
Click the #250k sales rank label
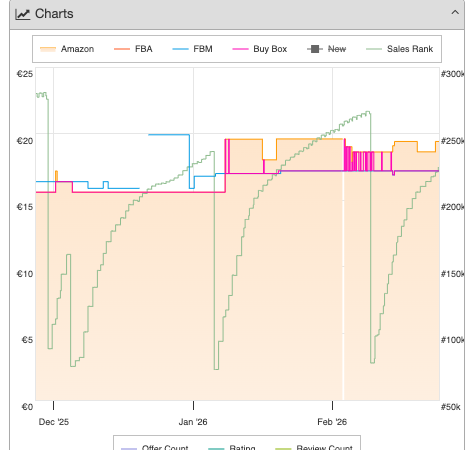point(452,141)
